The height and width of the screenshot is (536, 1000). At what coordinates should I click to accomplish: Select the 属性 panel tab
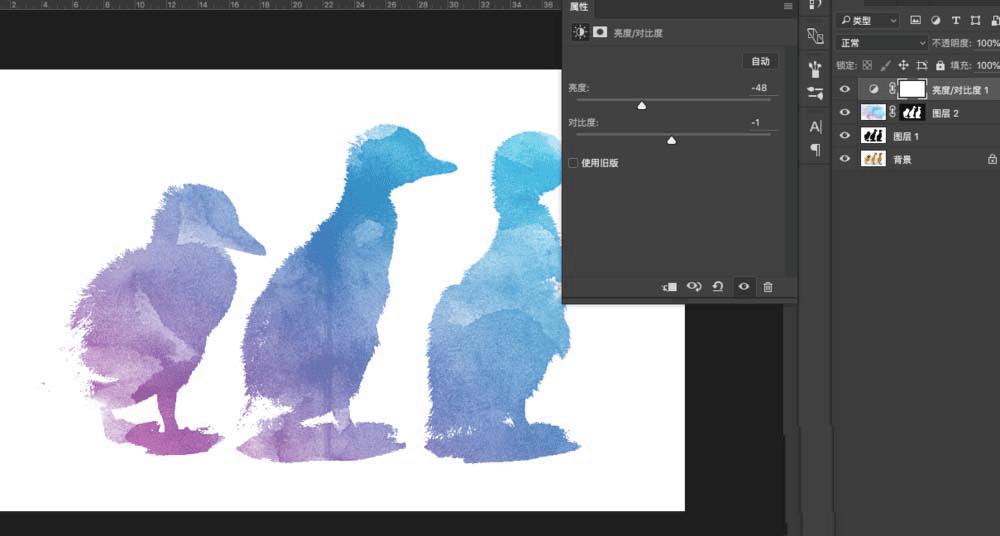pos(579,7)
